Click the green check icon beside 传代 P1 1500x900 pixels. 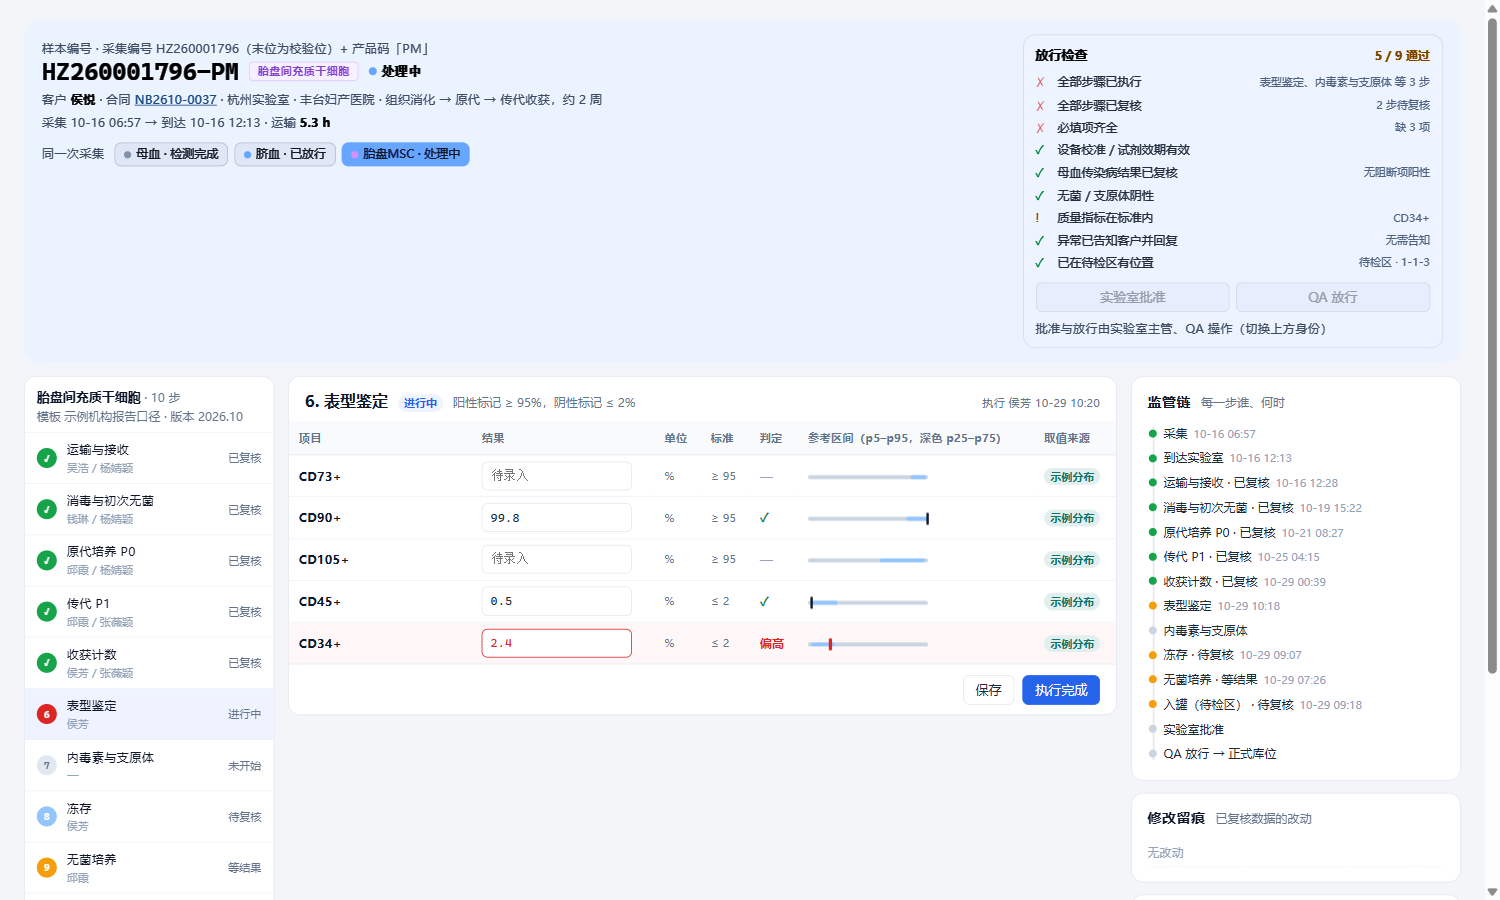point(46,611)
